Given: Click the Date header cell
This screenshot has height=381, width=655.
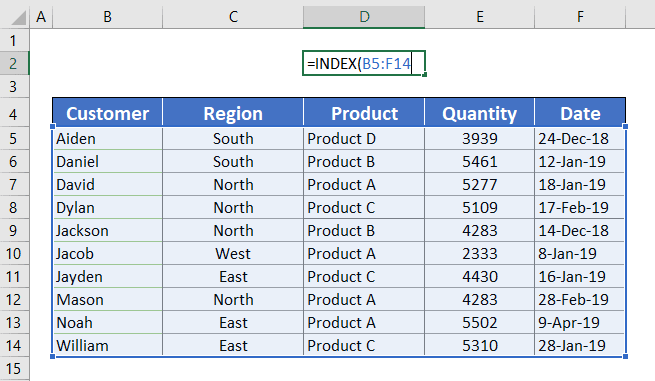Looking at the screenshot, I should click(x=580, y=113).
